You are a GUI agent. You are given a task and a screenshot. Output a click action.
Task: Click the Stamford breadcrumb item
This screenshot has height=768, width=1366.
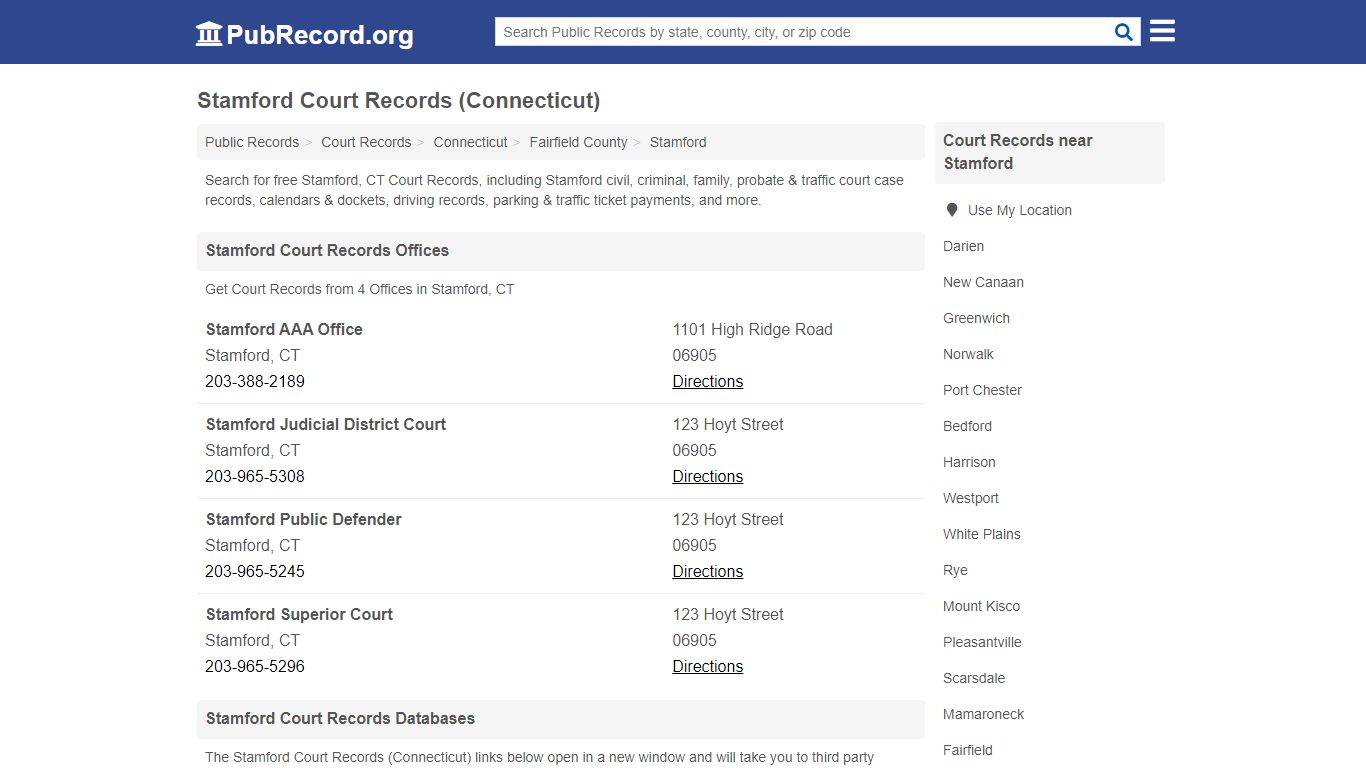(x=678, y=142)
